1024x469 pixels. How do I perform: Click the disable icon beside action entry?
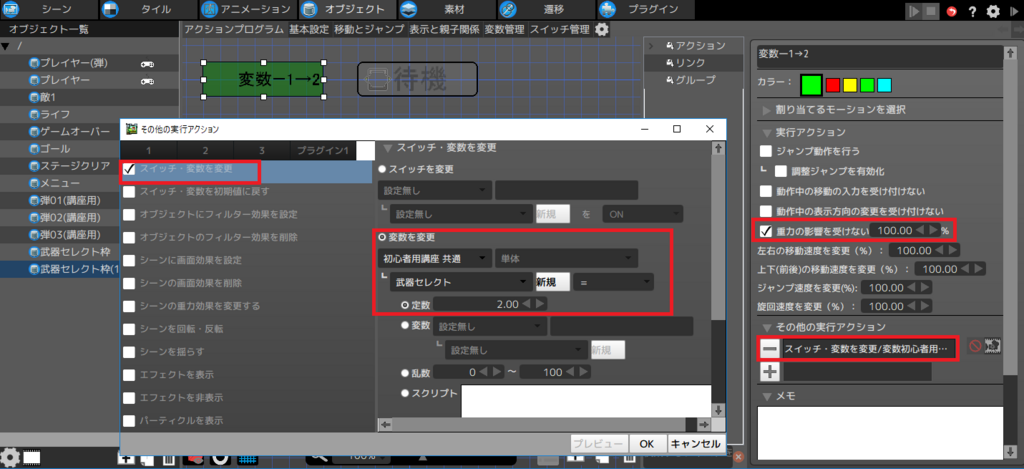click(x=974, y=346)
